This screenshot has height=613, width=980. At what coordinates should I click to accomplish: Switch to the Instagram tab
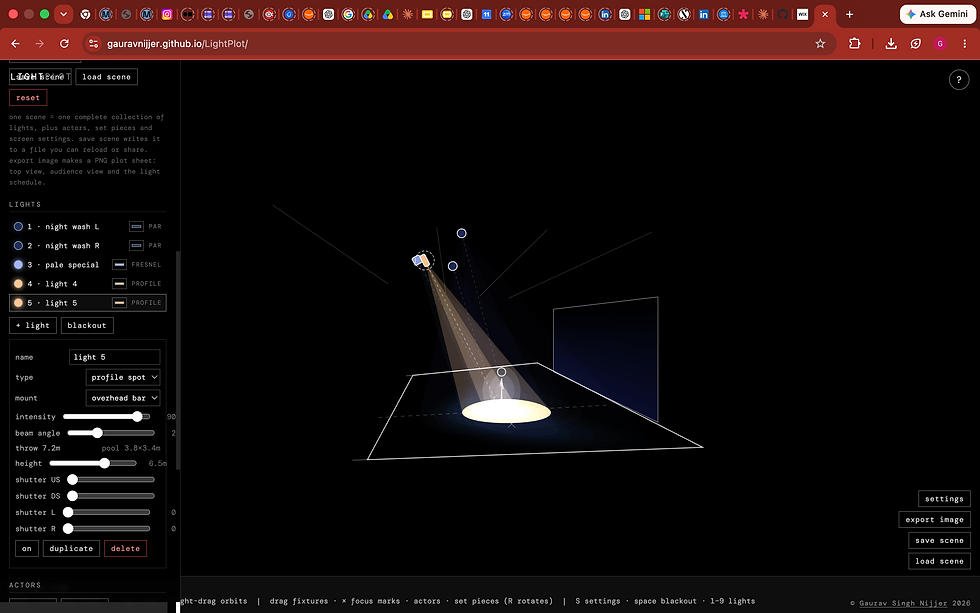167,14
